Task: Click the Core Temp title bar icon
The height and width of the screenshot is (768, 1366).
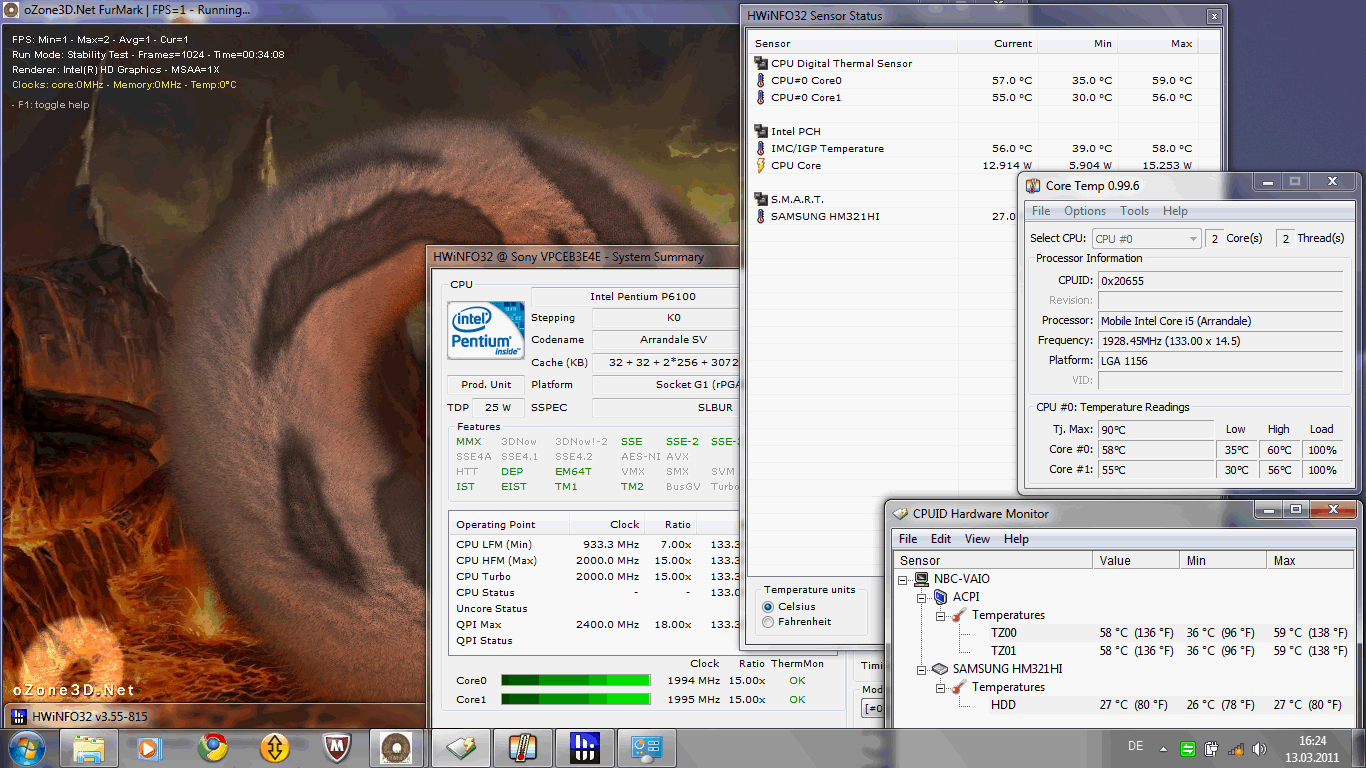Action: coord(1033,185)
